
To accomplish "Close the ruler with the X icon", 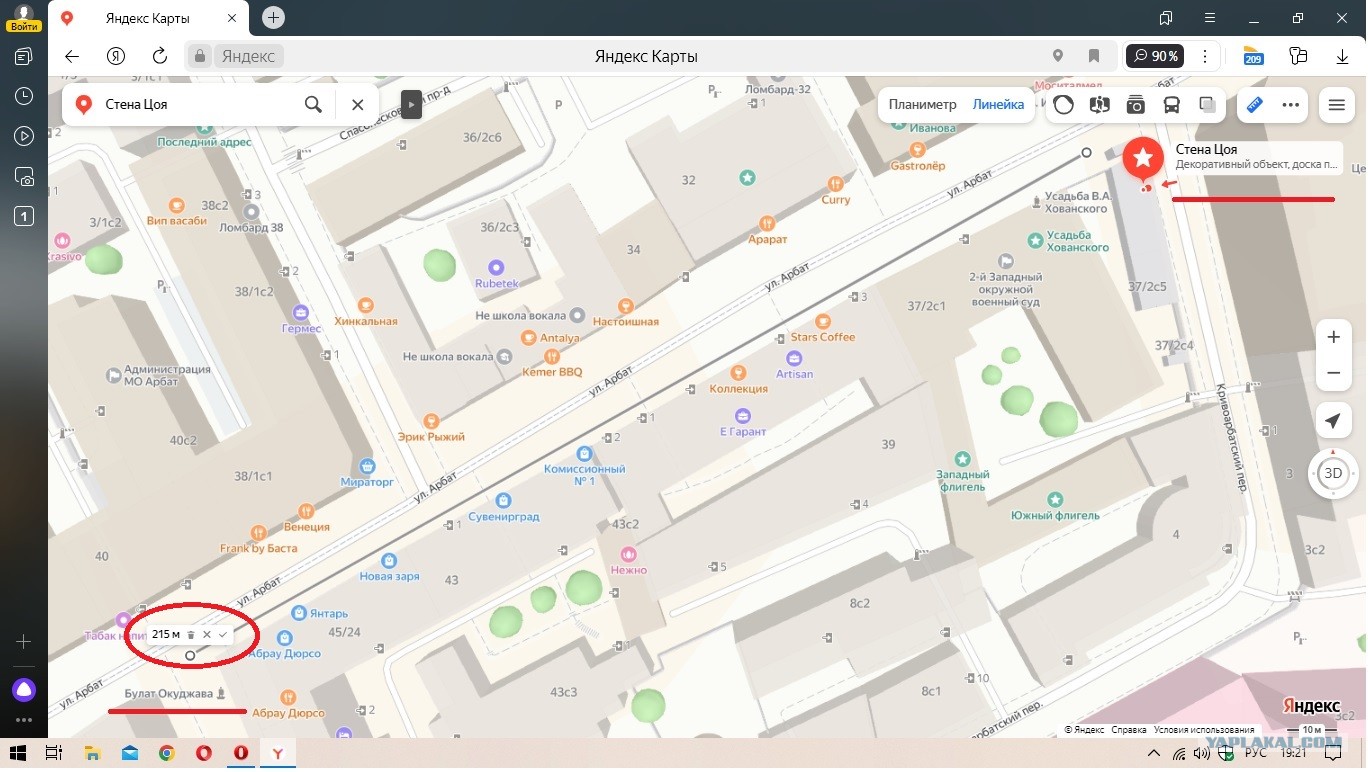I will click(x=207, y=635).
